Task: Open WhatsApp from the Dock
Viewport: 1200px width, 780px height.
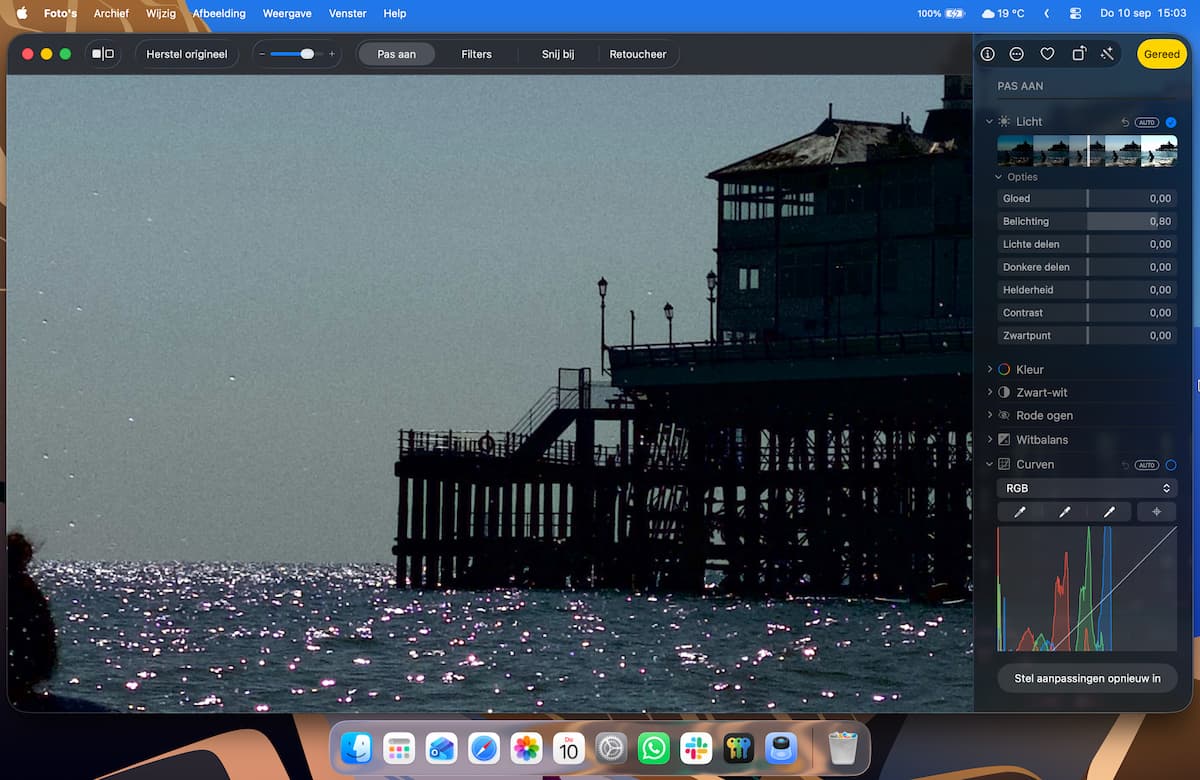Action: [653, 748]
